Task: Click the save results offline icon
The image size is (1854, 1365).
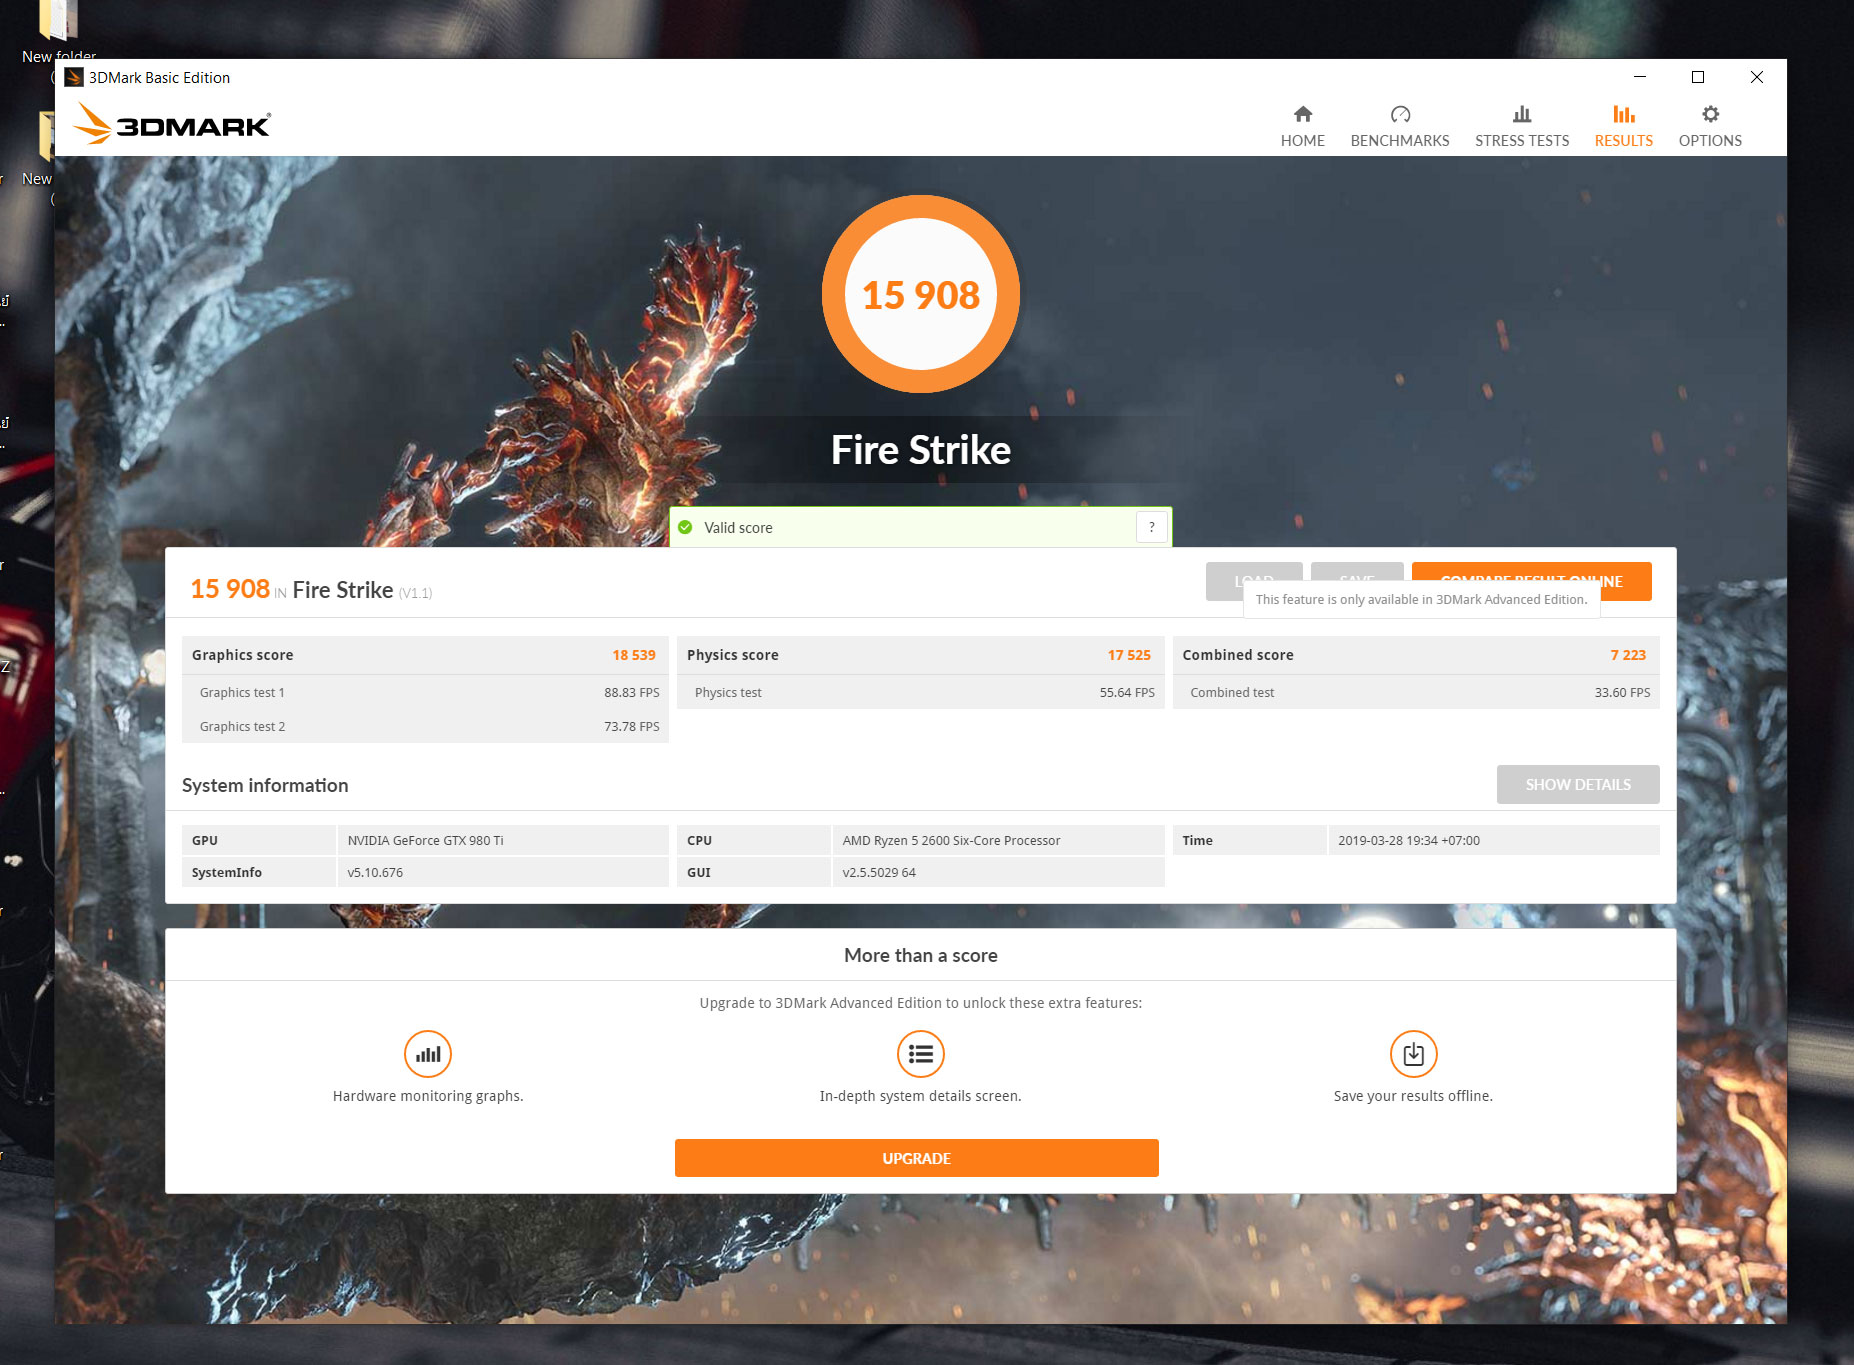Action: [x=1413, y=1054]
